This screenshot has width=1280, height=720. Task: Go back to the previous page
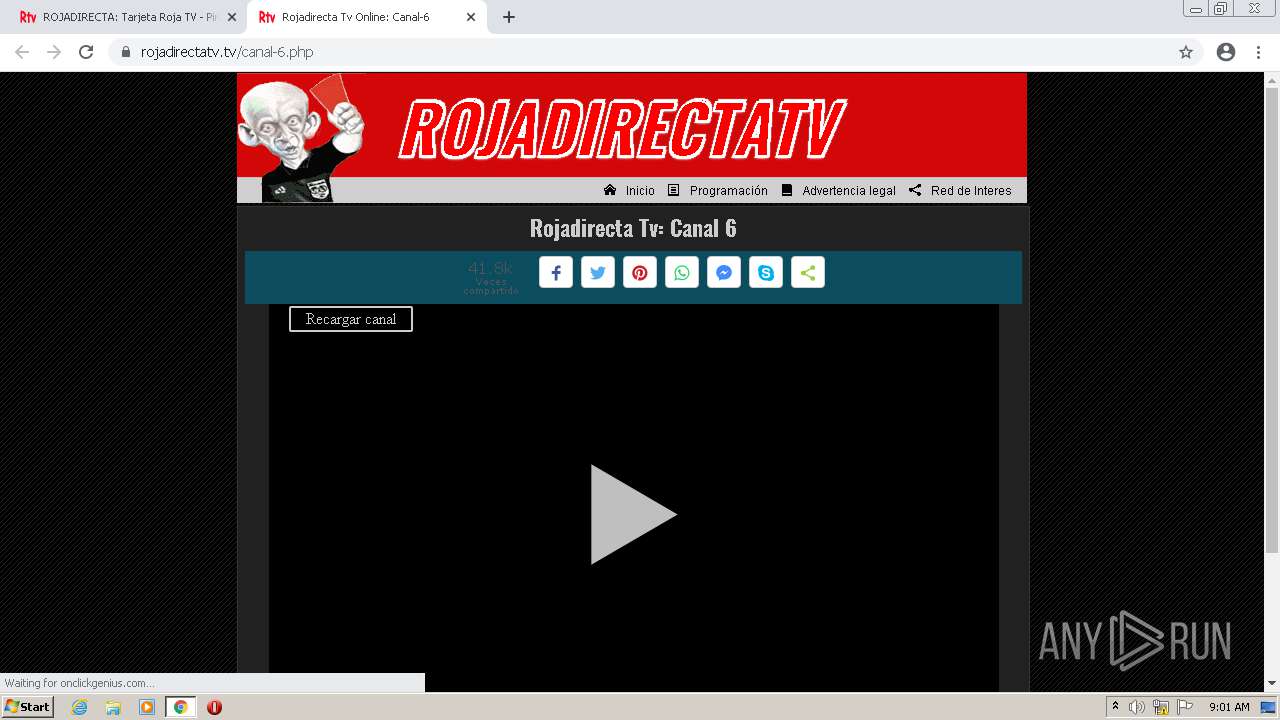point(22,52)
